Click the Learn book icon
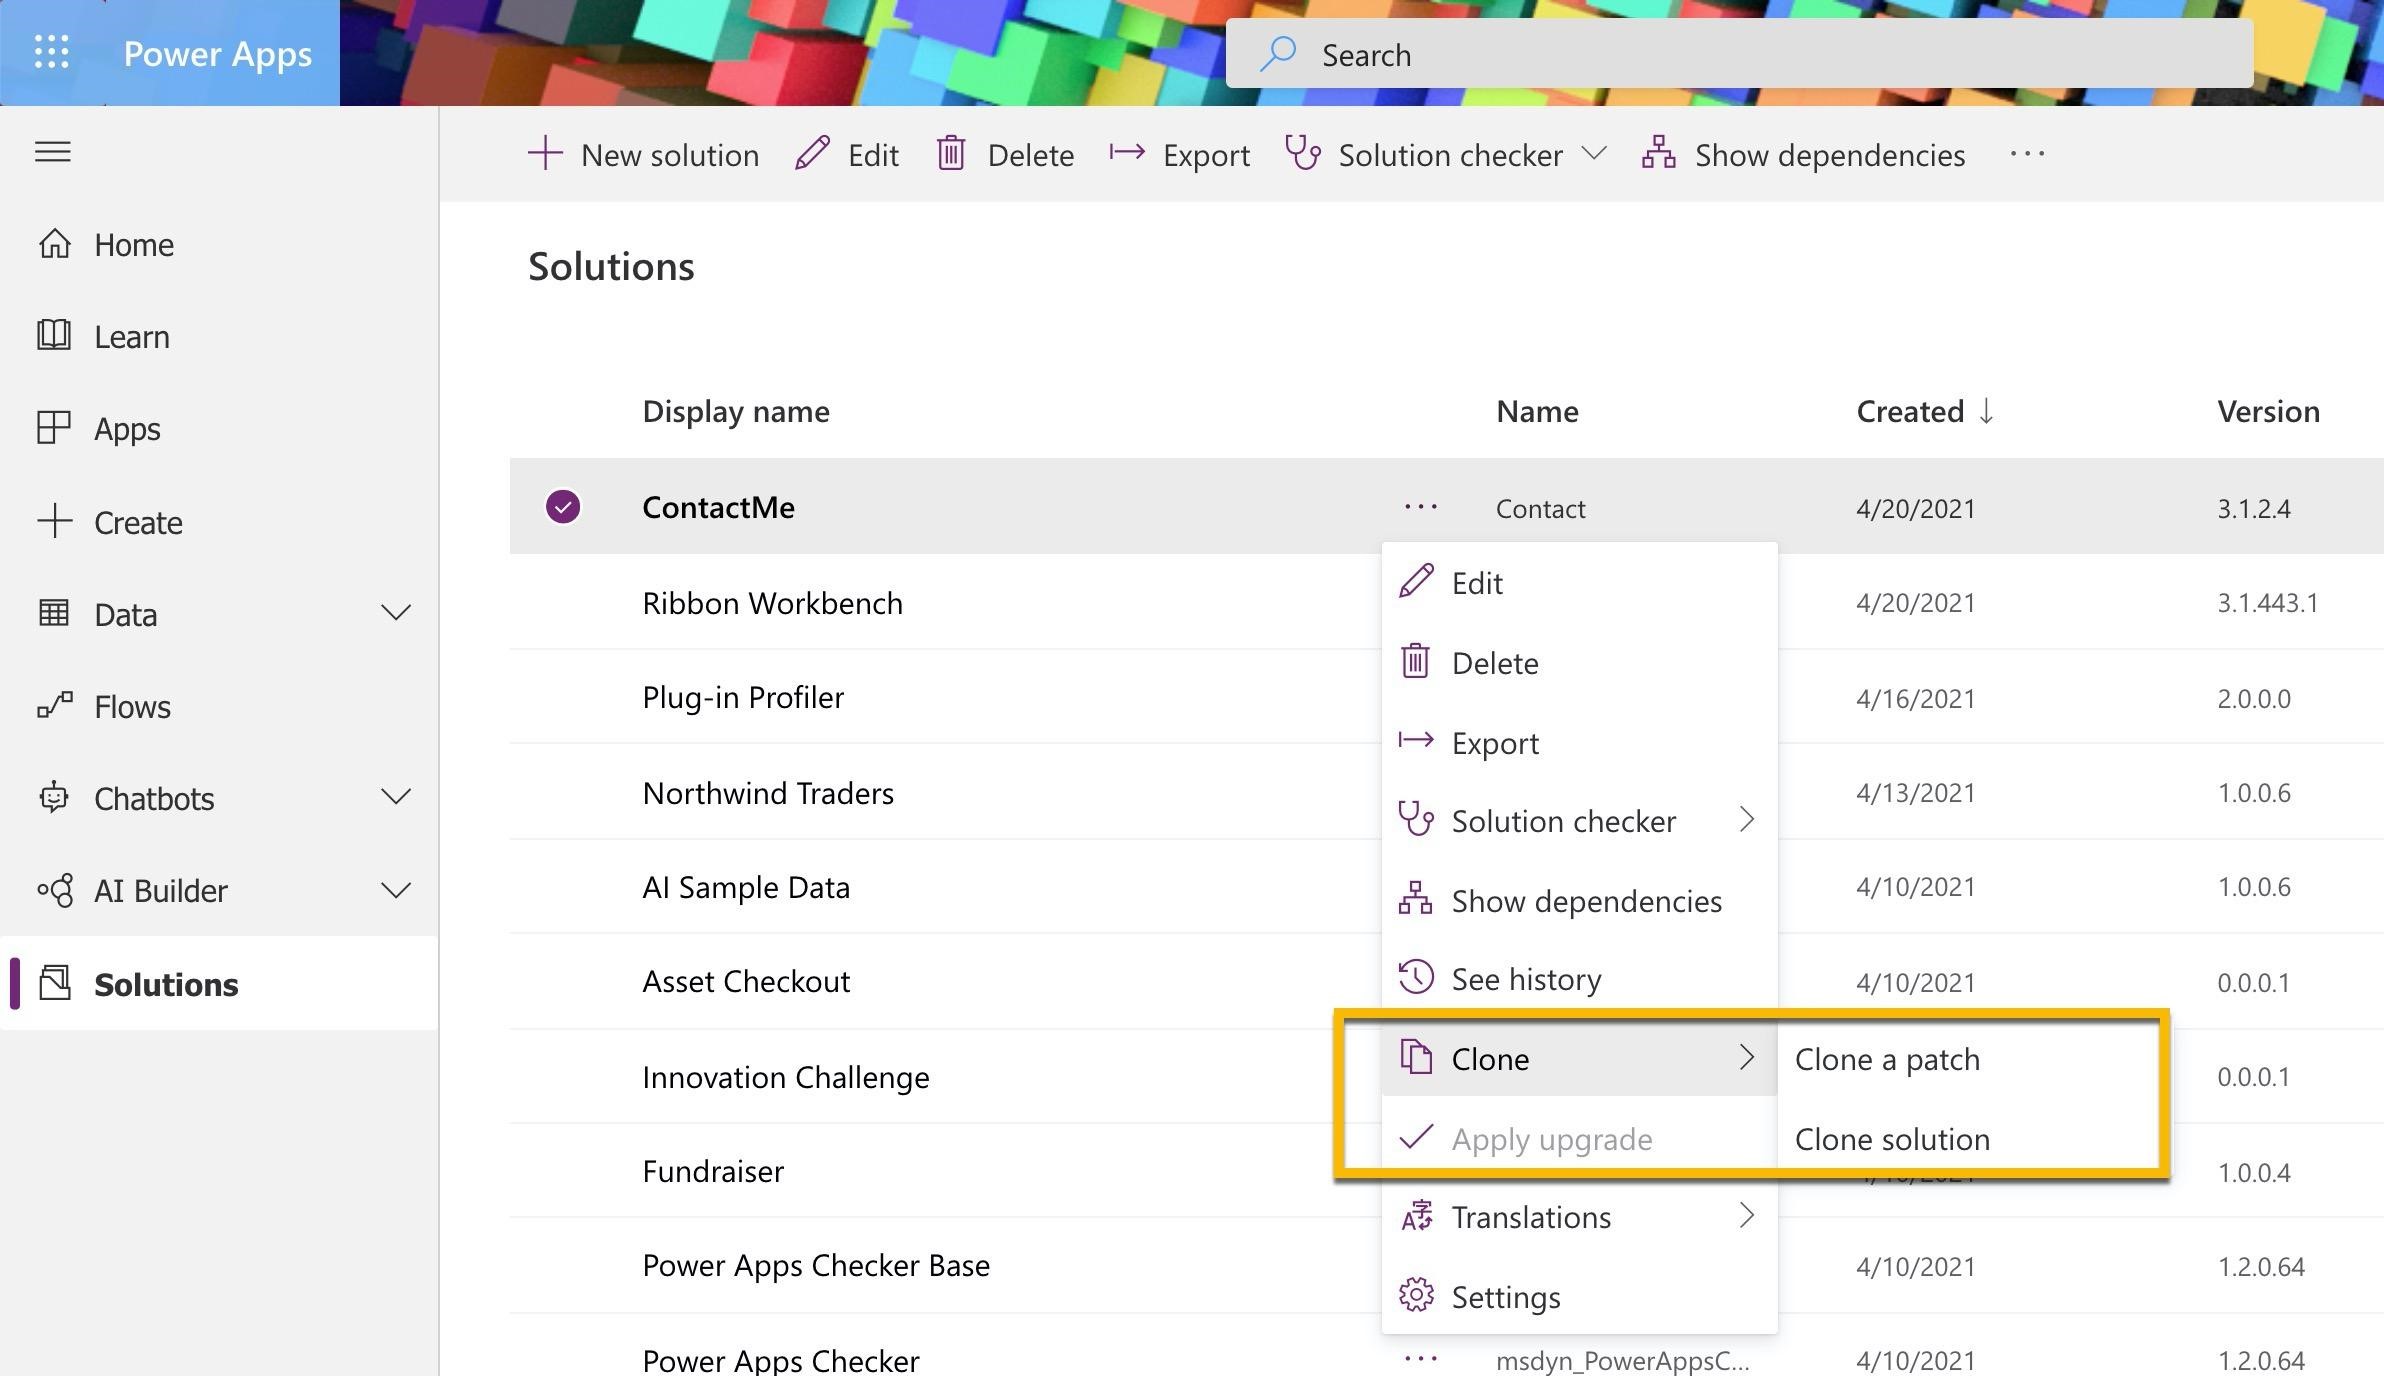Screen dimensions: 2384x1376 (x=54, y=335)
